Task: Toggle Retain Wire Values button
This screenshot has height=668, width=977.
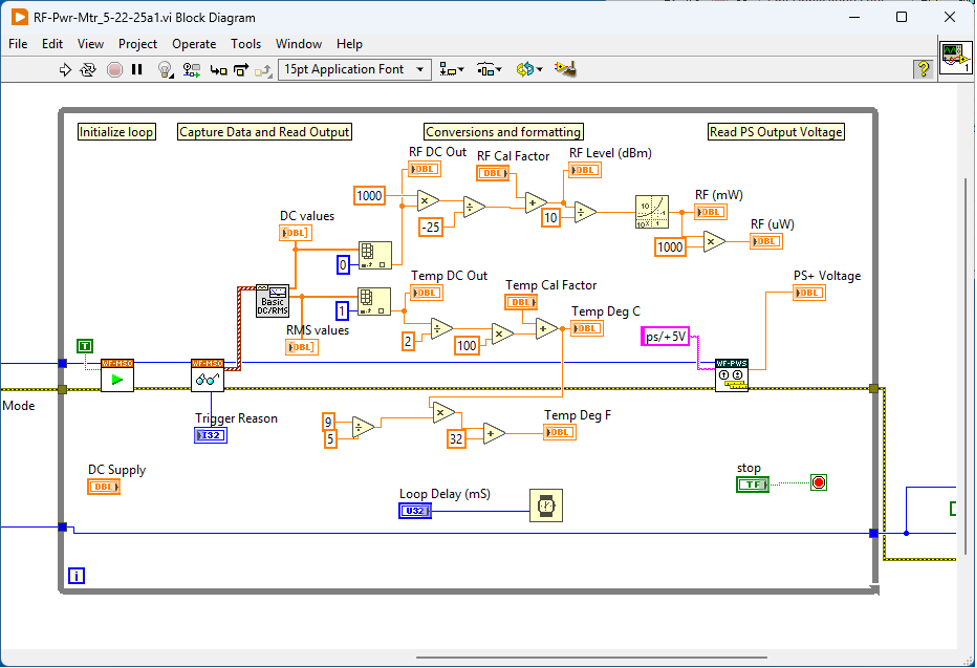Action: 191,70
